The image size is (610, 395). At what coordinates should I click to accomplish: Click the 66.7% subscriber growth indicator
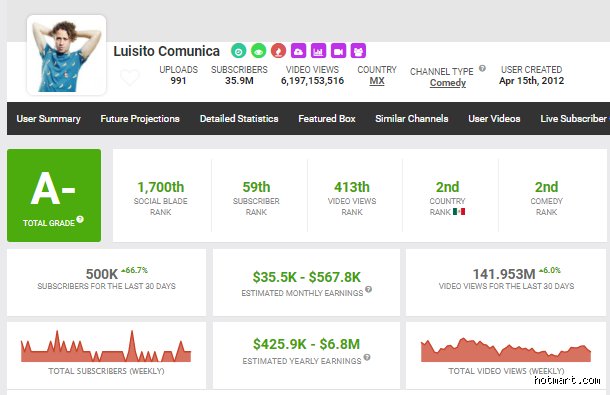tap(134, 270)
